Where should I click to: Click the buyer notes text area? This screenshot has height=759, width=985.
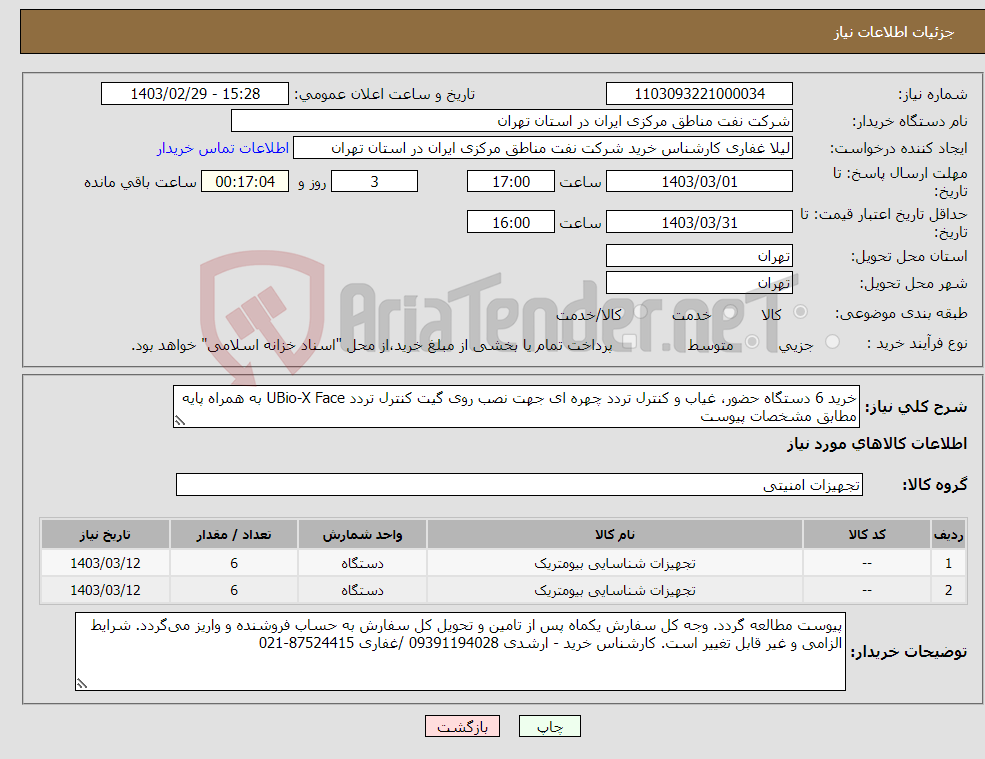460,652
